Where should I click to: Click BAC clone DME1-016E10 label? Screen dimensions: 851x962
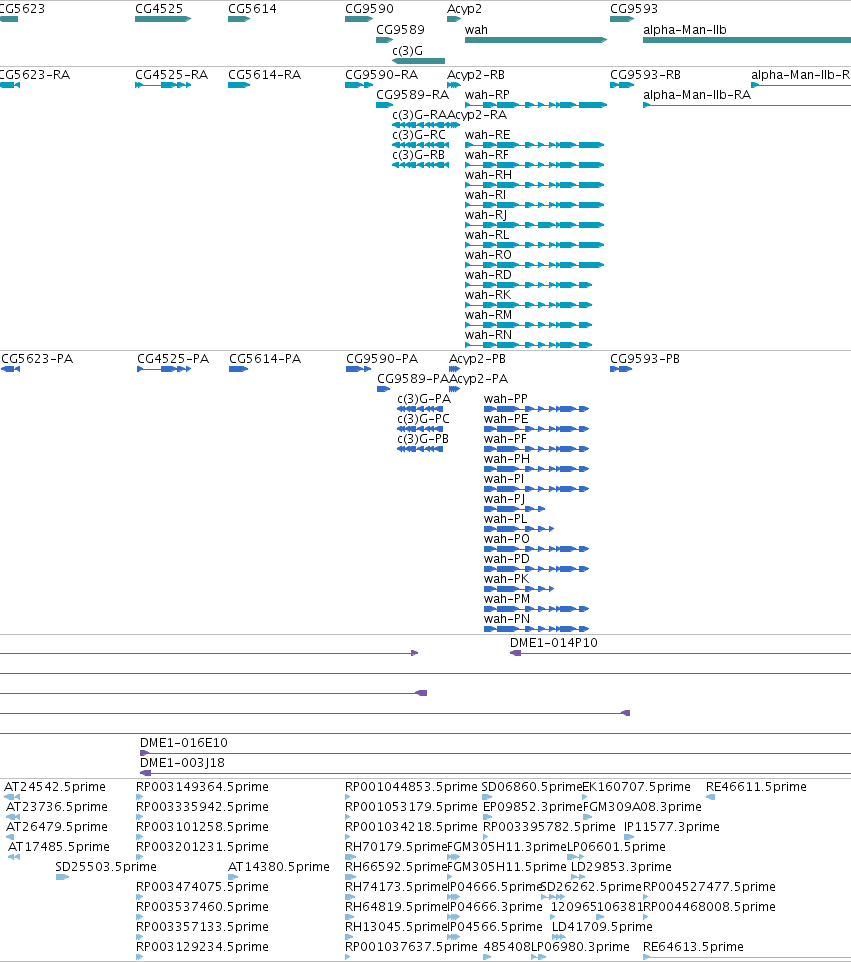[x=184, y=742]
